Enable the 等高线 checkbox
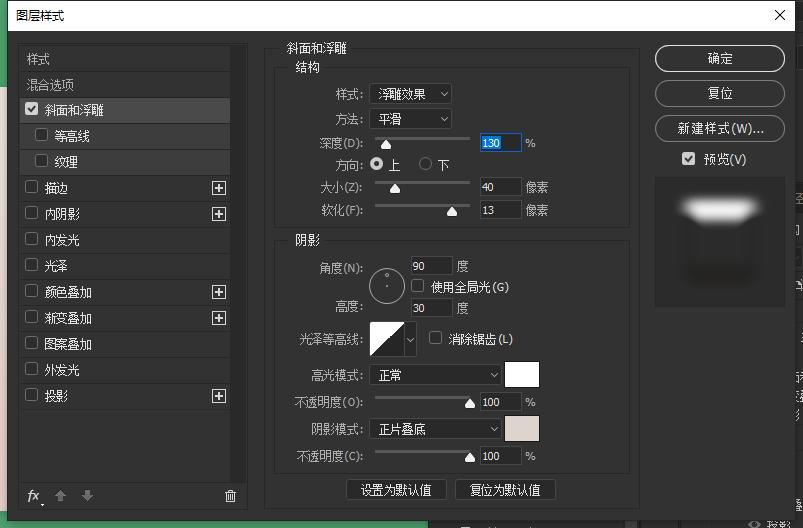 tap(41, 135)
